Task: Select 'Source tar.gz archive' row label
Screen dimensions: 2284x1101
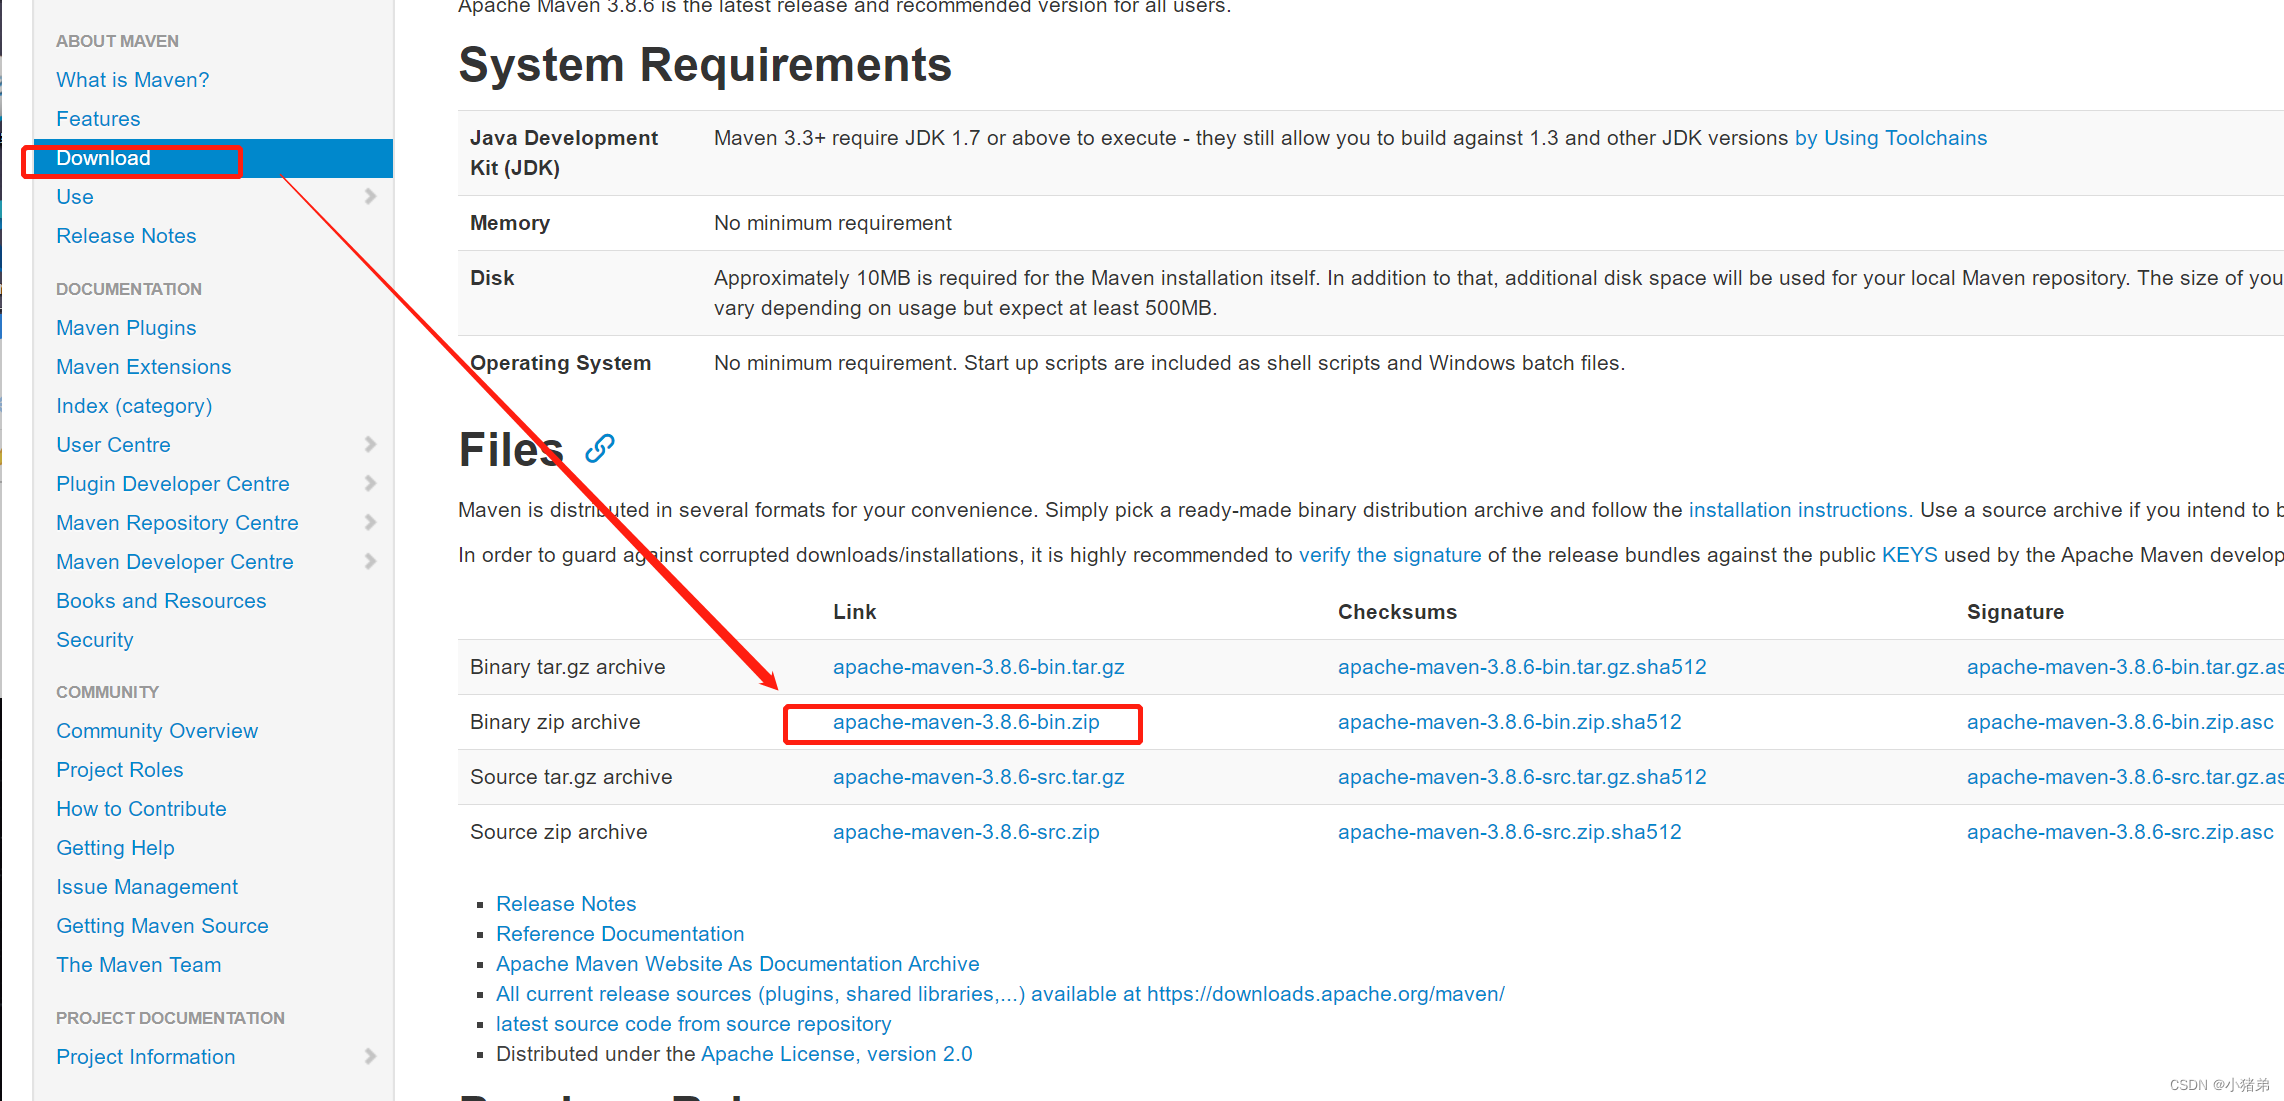Action: (571, 777)
